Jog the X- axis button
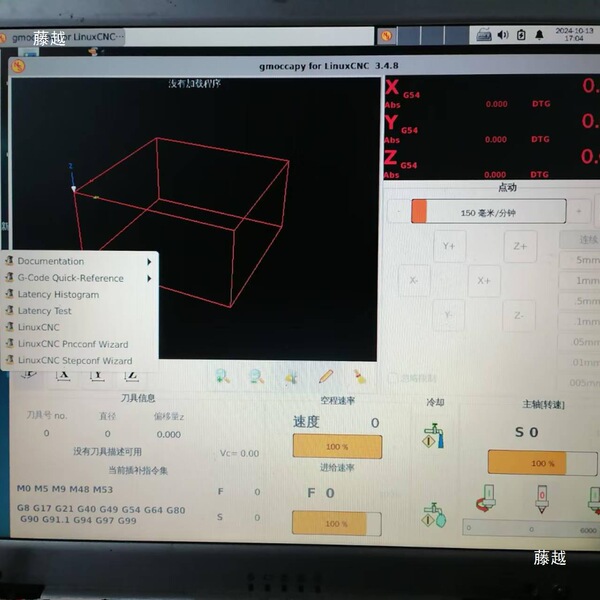Viewport: 600px width, 600px height. click(x=414, y=280)
